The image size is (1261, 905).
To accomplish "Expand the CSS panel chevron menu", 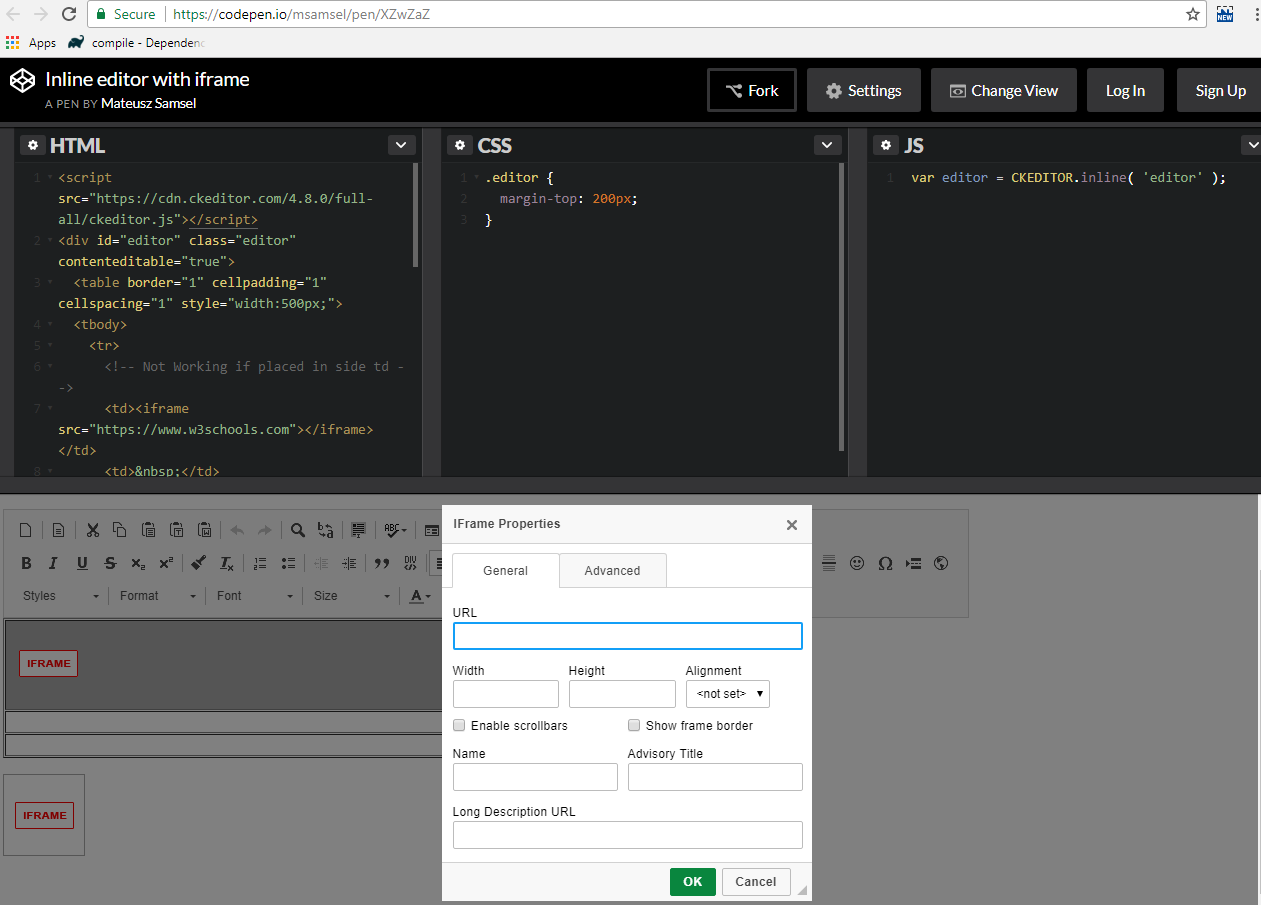I will click(828, 145).
